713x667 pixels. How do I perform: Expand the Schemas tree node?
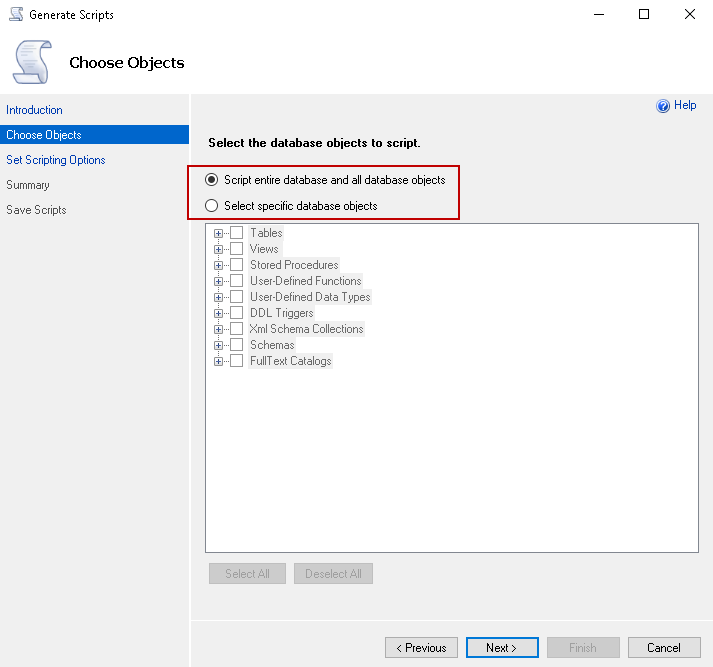[x=218, y=345]
